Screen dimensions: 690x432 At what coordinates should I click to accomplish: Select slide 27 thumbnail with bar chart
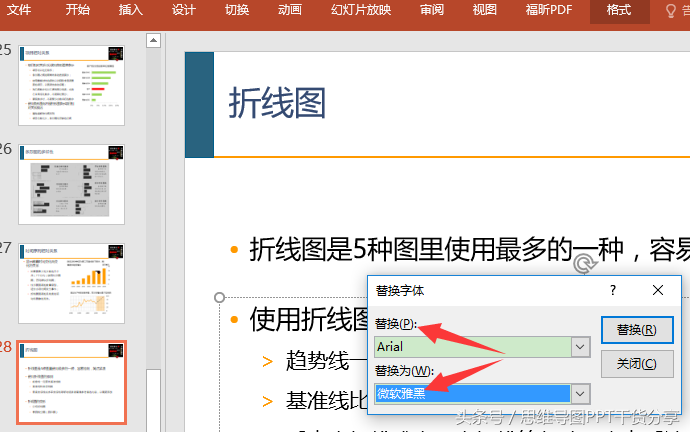click(71, 283)
